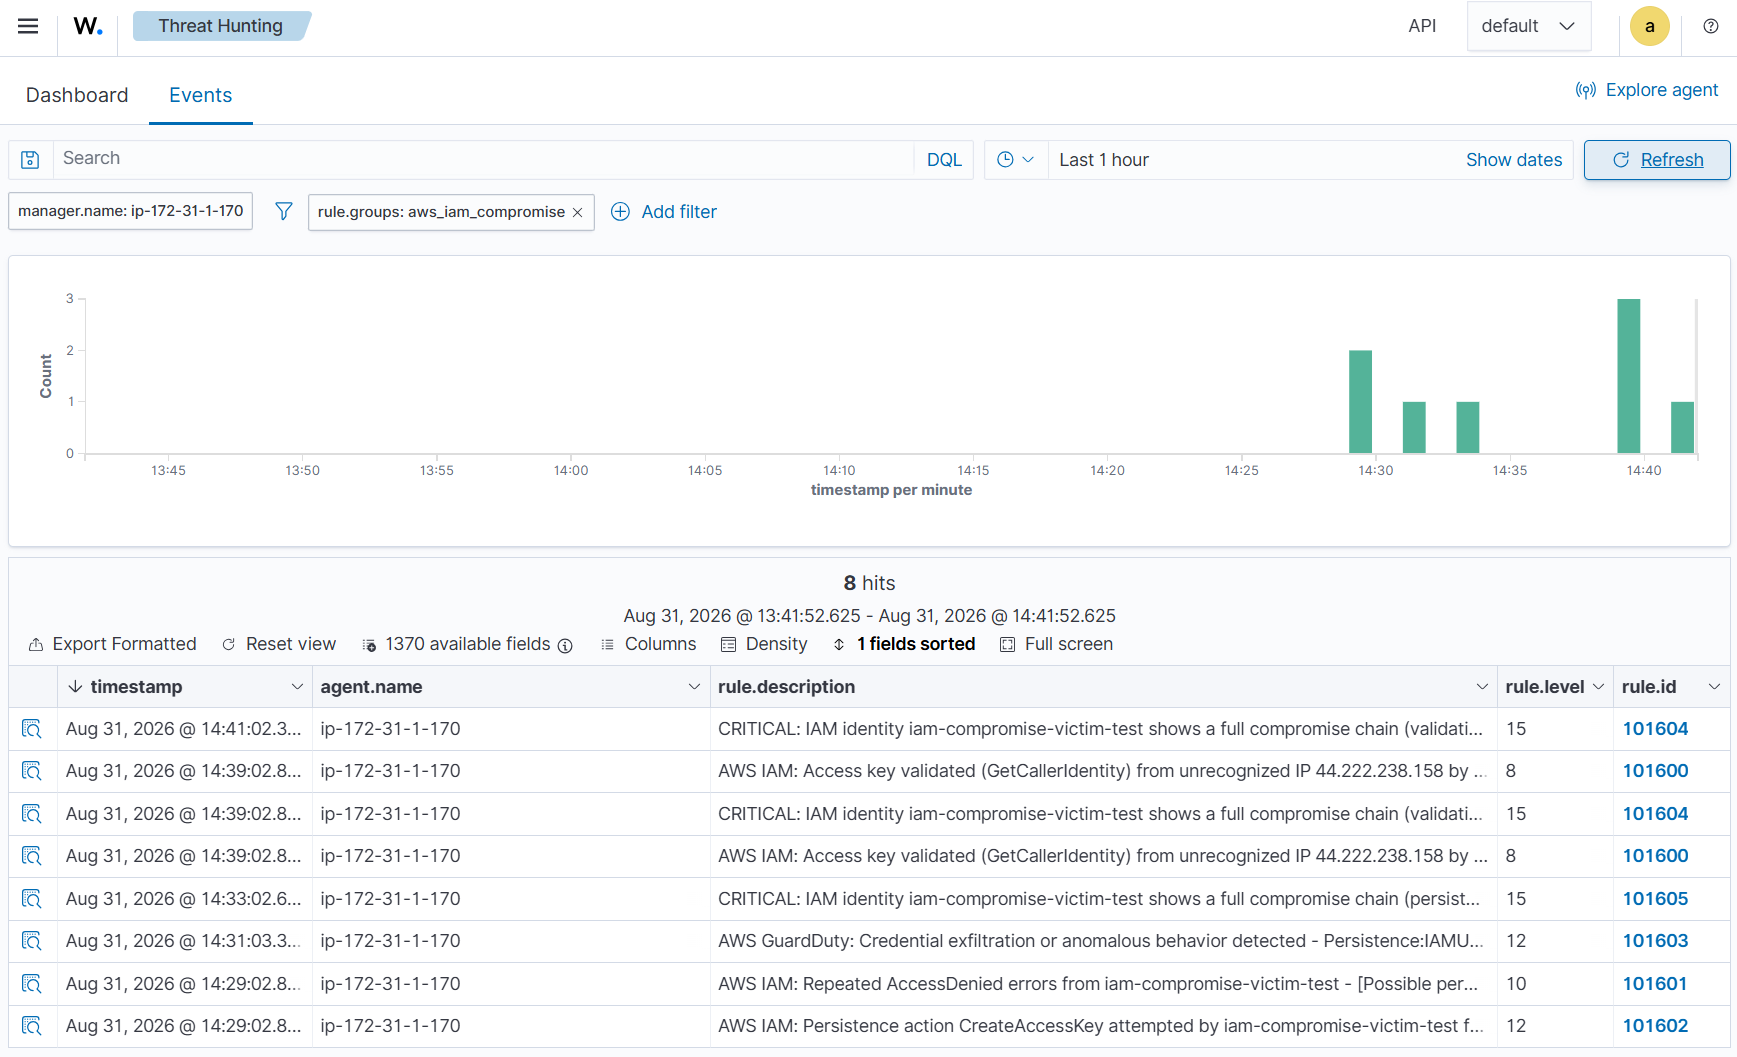This screenshot has width=1737, height=1057.
Task: Click the Explore agent button
Action: [1647, 90]
